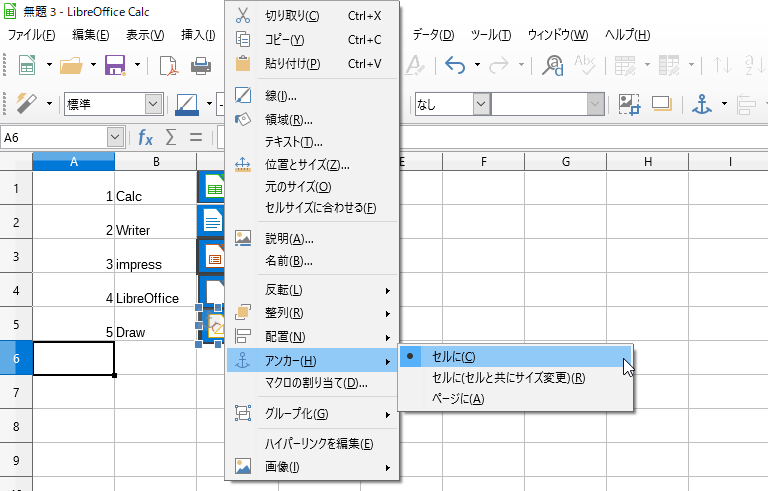Expand the 画像(I) submenu

point(312,466)
